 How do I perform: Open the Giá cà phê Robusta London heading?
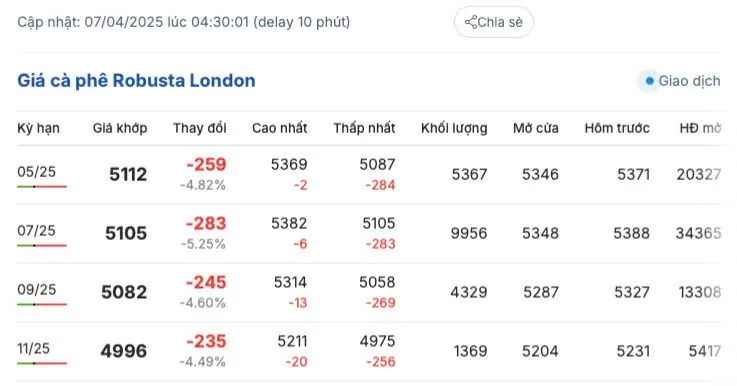point(136,81)
